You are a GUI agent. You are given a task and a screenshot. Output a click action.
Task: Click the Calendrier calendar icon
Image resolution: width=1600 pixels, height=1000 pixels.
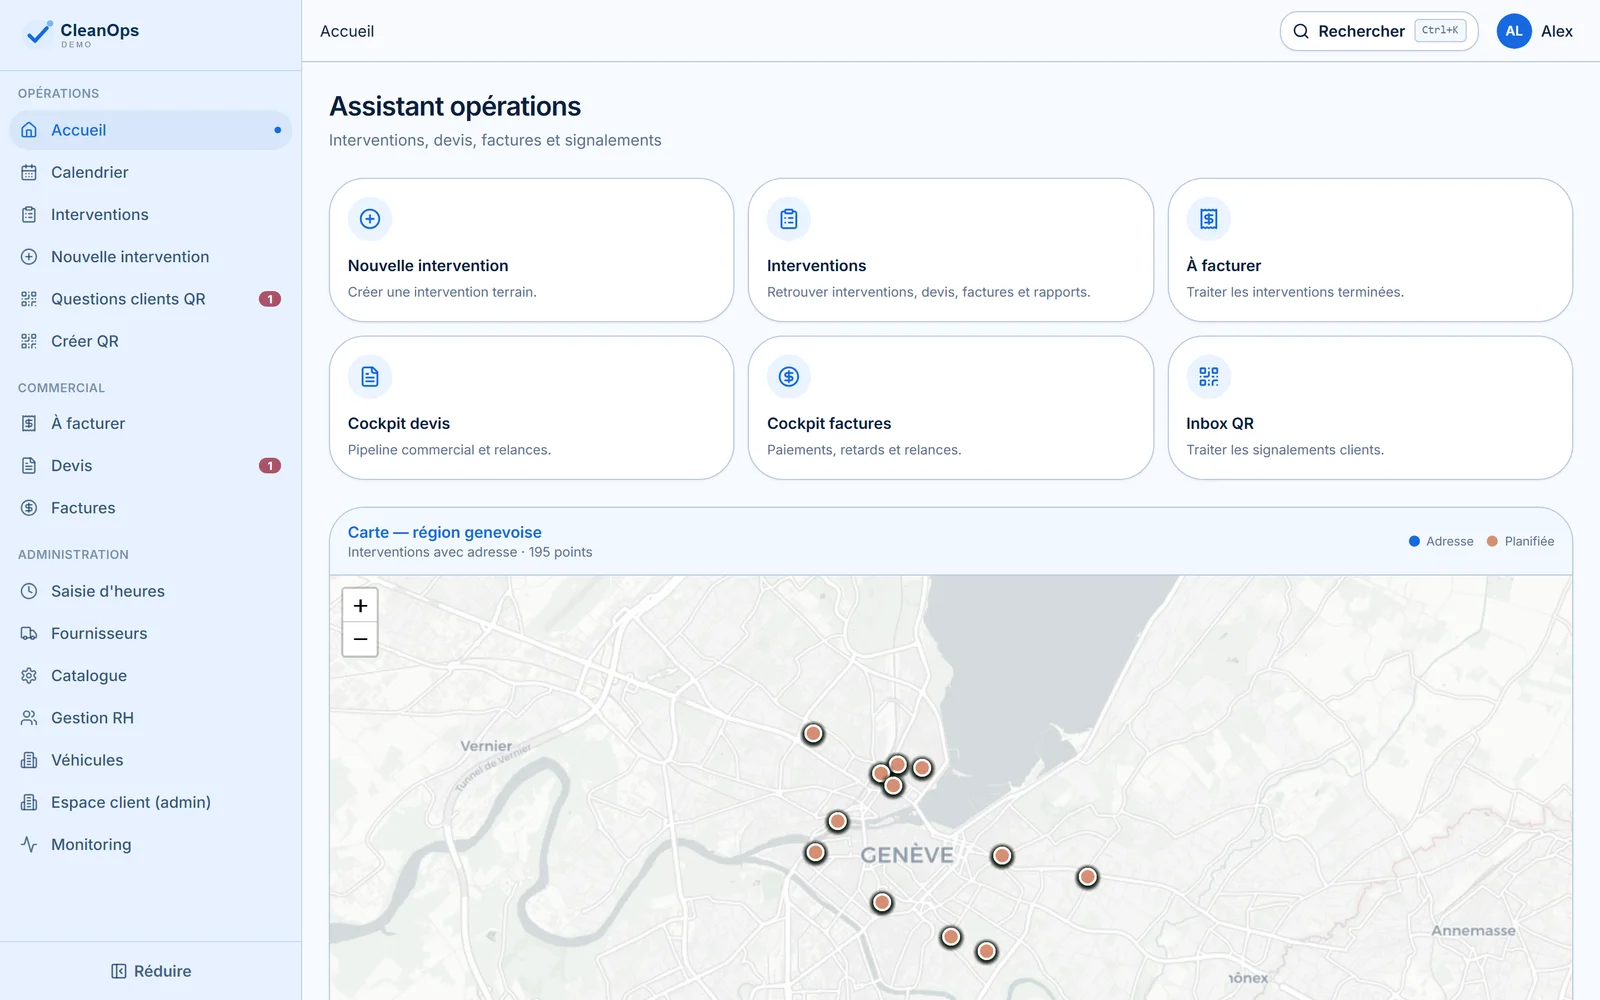coord(29,172)
